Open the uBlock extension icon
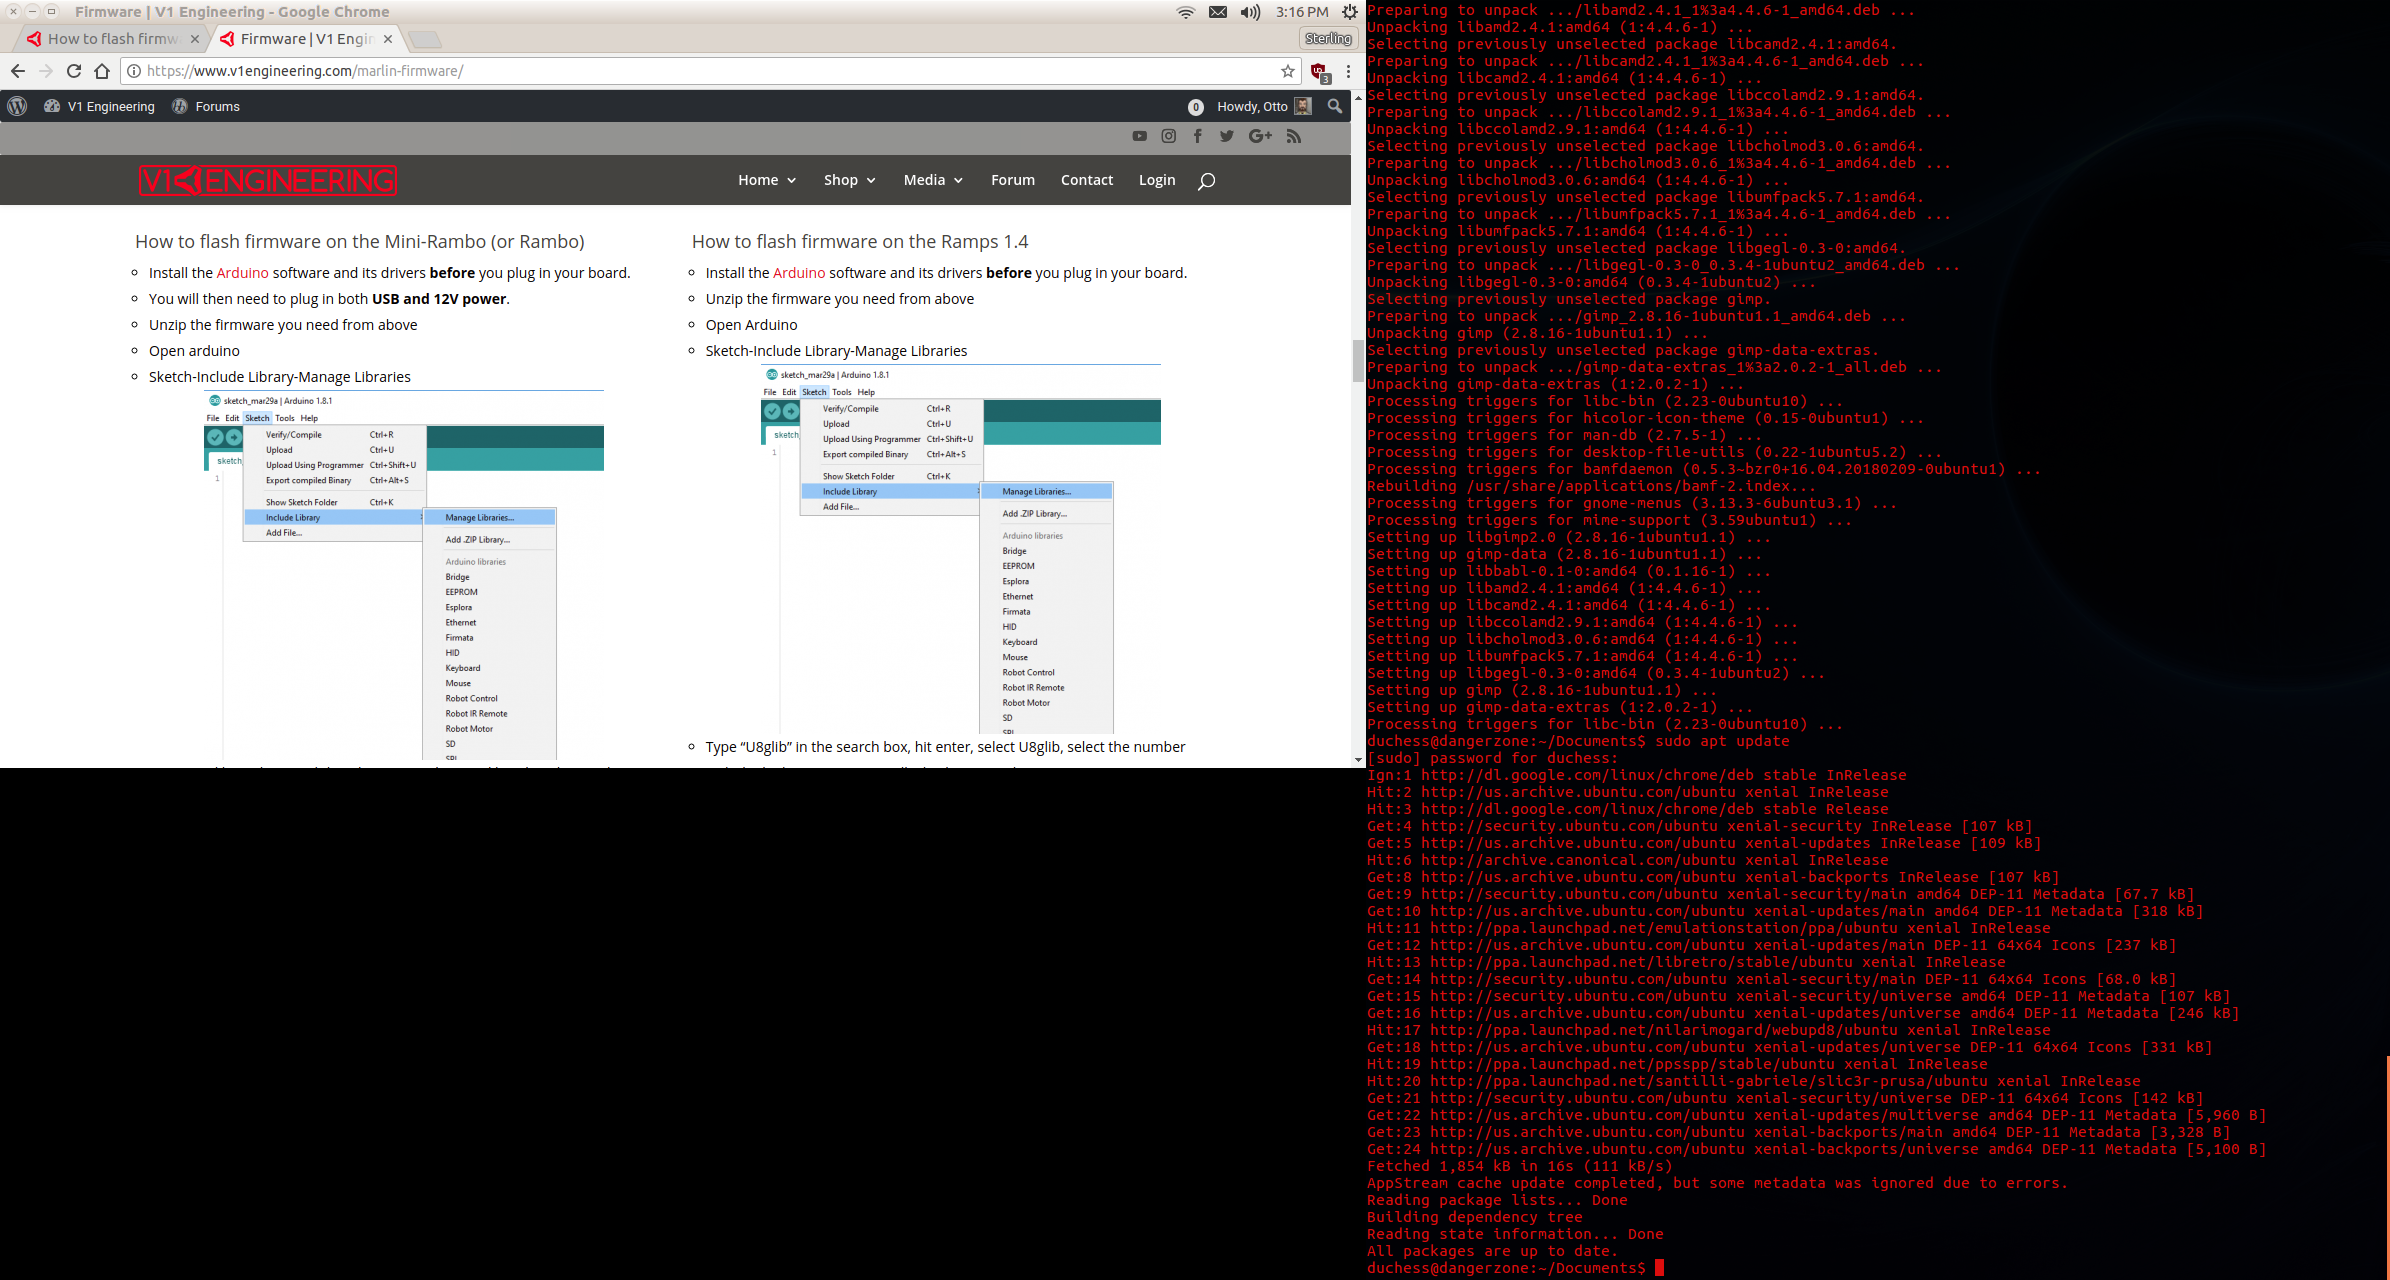2390x1280 pixels. coord(1320,72)
